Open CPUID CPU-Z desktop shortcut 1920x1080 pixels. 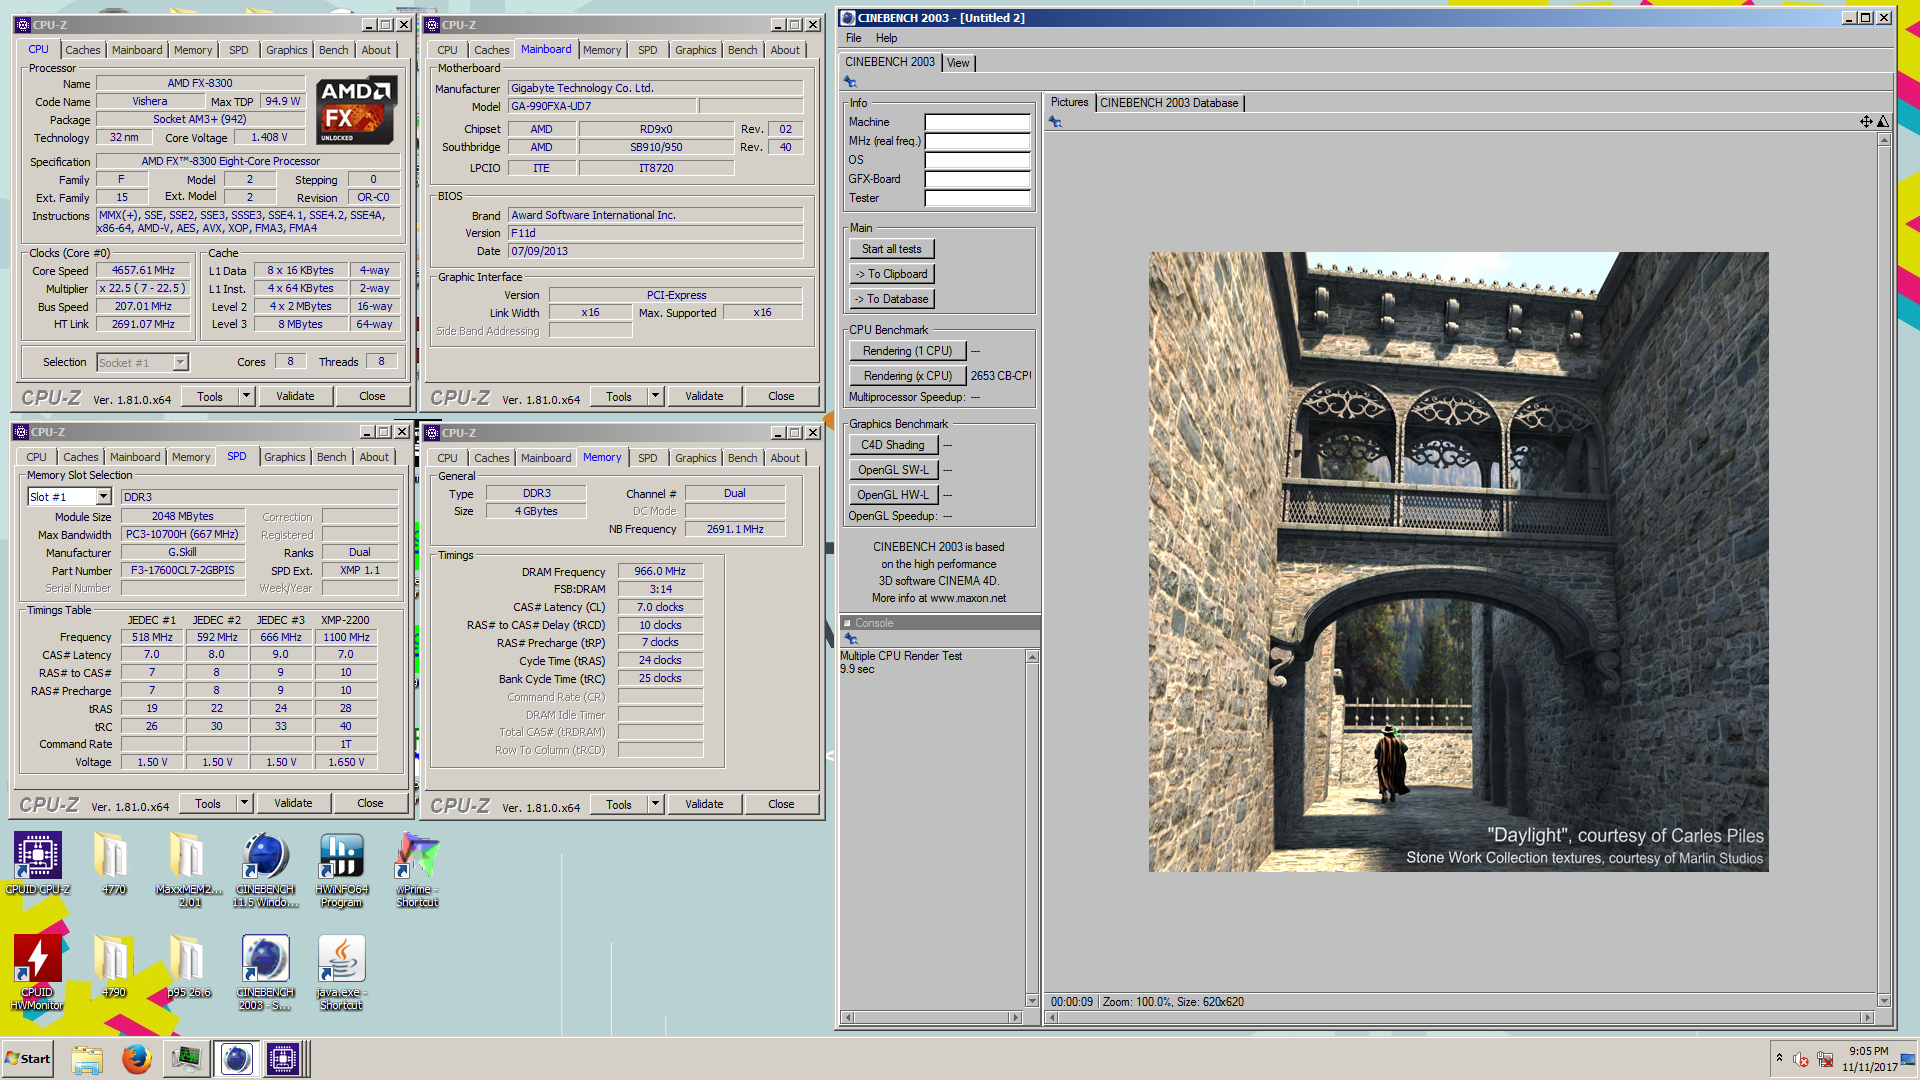(38, 862)
